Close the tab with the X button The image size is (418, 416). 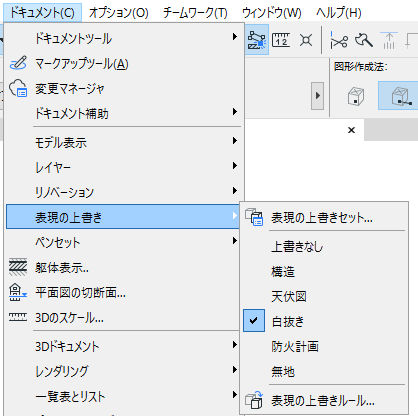click(351, 130)
